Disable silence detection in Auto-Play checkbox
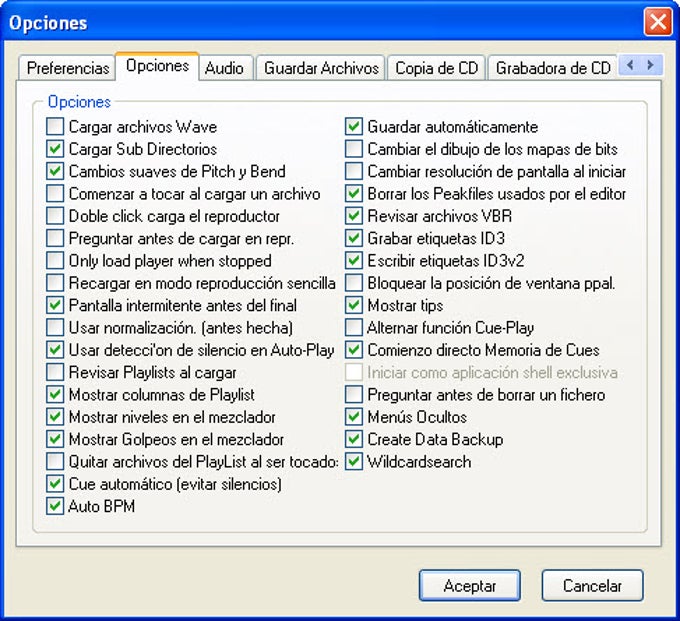Image resolution: width=680 pixels, height=621 pixels. click(55, 350)
